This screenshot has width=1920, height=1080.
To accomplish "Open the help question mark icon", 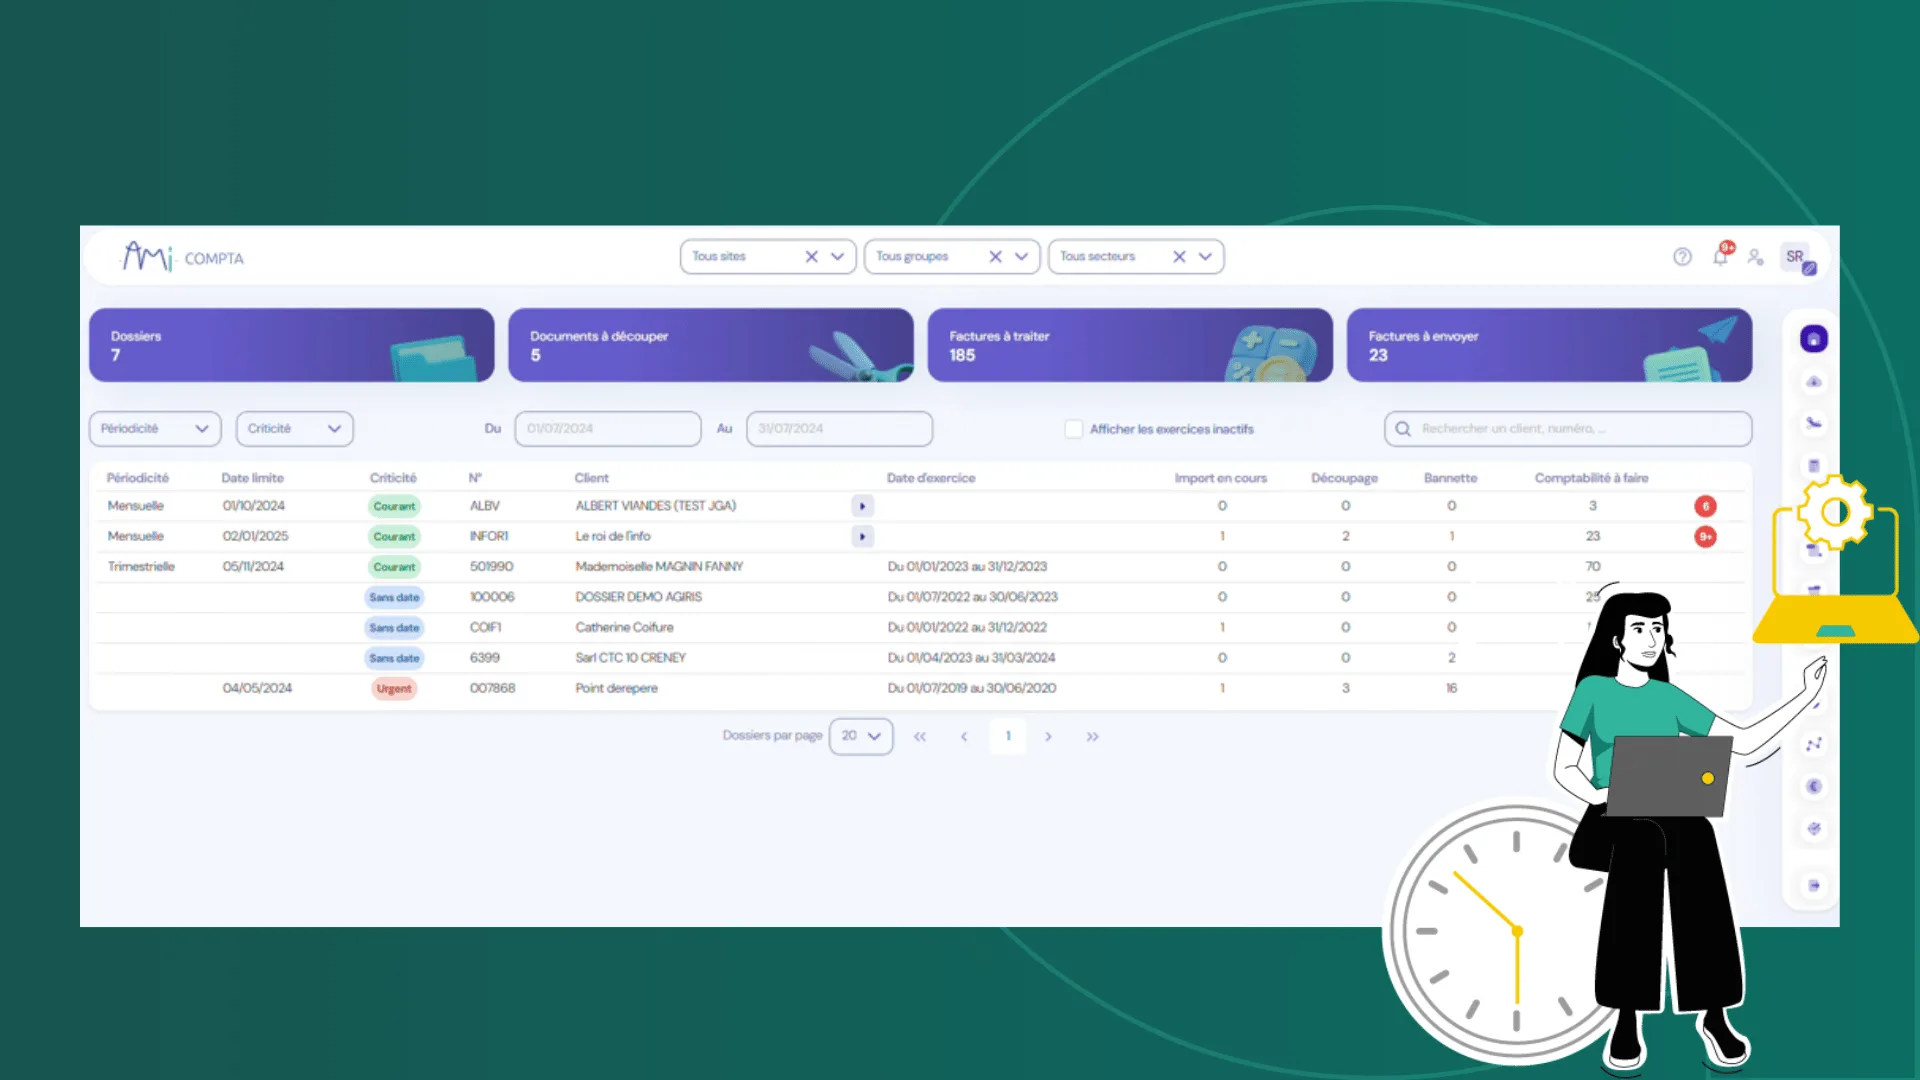I will pyautogui.click(x=1682, y=257).
